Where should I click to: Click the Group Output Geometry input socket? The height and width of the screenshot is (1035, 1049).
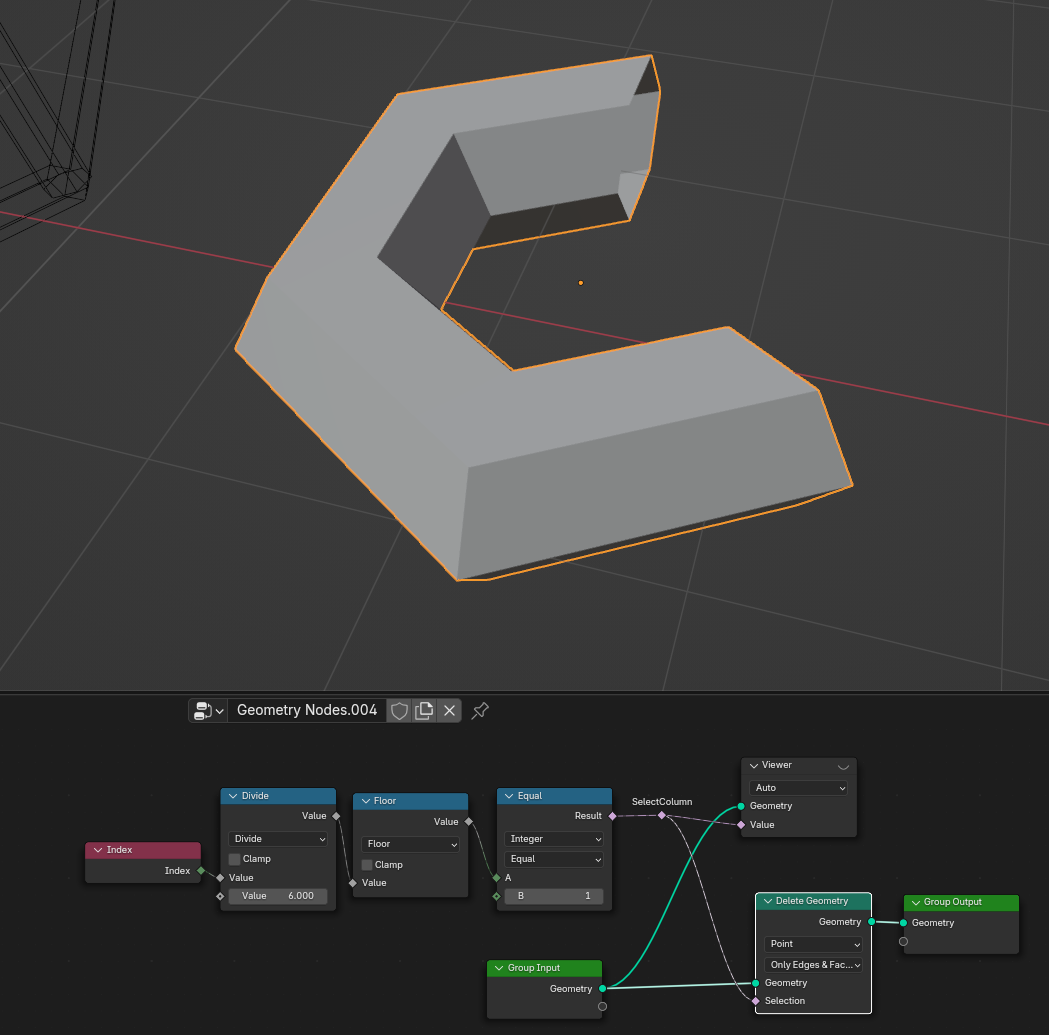pyautogui.click(x=903, y=923)
